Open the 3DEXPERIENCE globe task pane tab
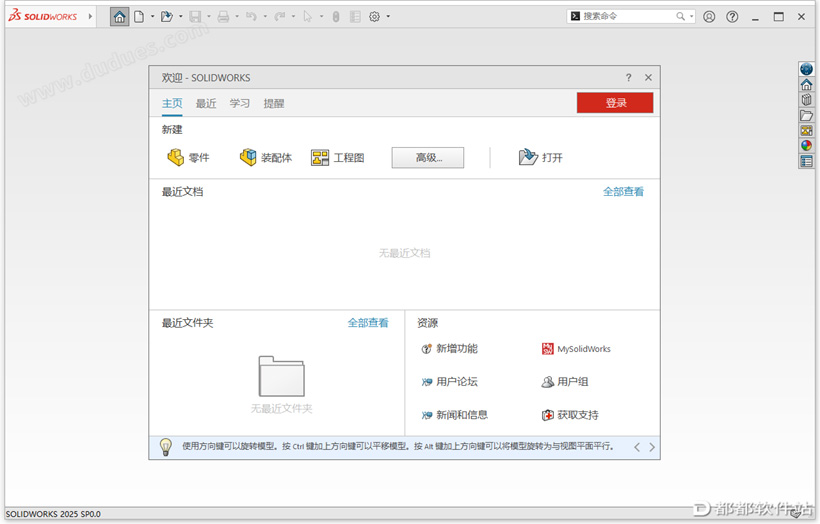The image size is (820, 524). 806,69
